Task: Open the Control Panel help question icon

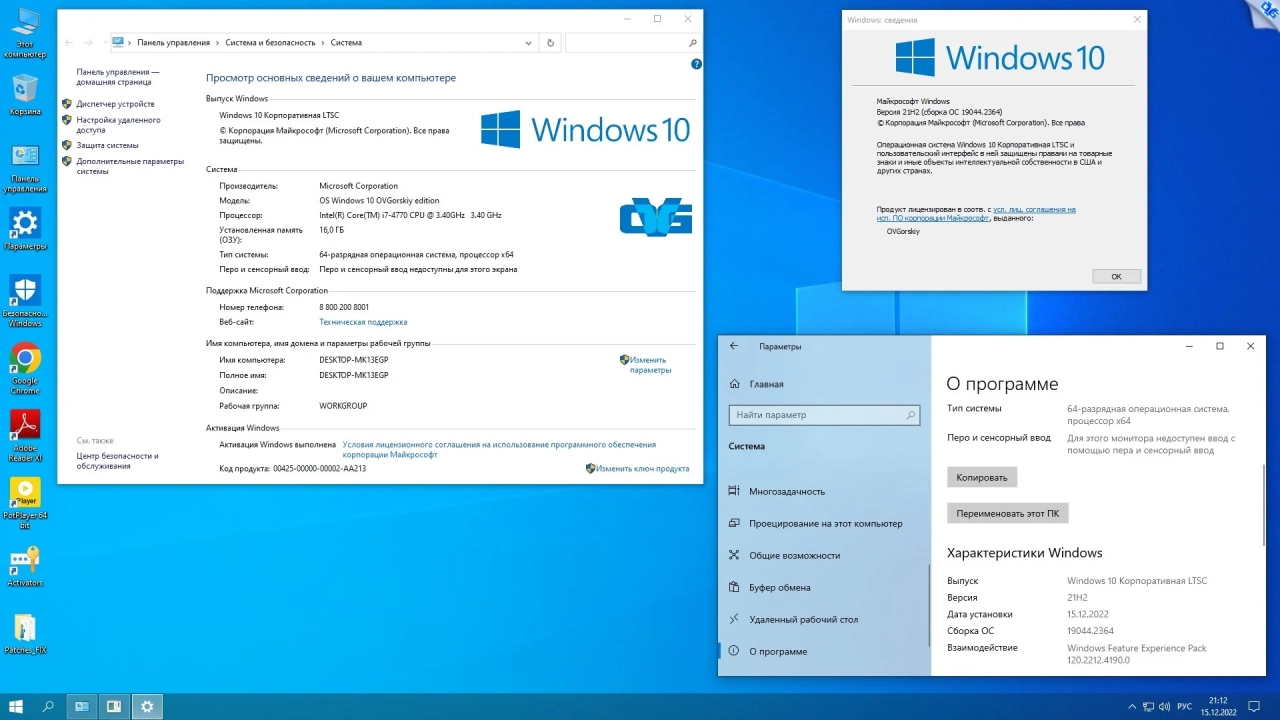Action: pos(696,64)
